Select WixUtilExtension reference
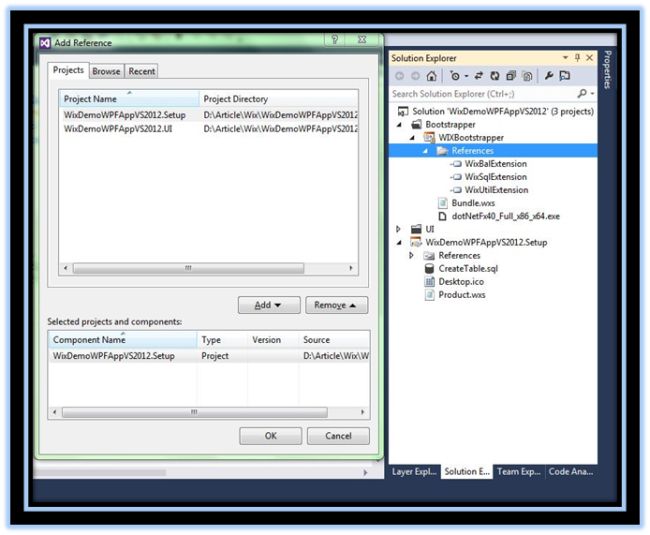 coord(496,190)
